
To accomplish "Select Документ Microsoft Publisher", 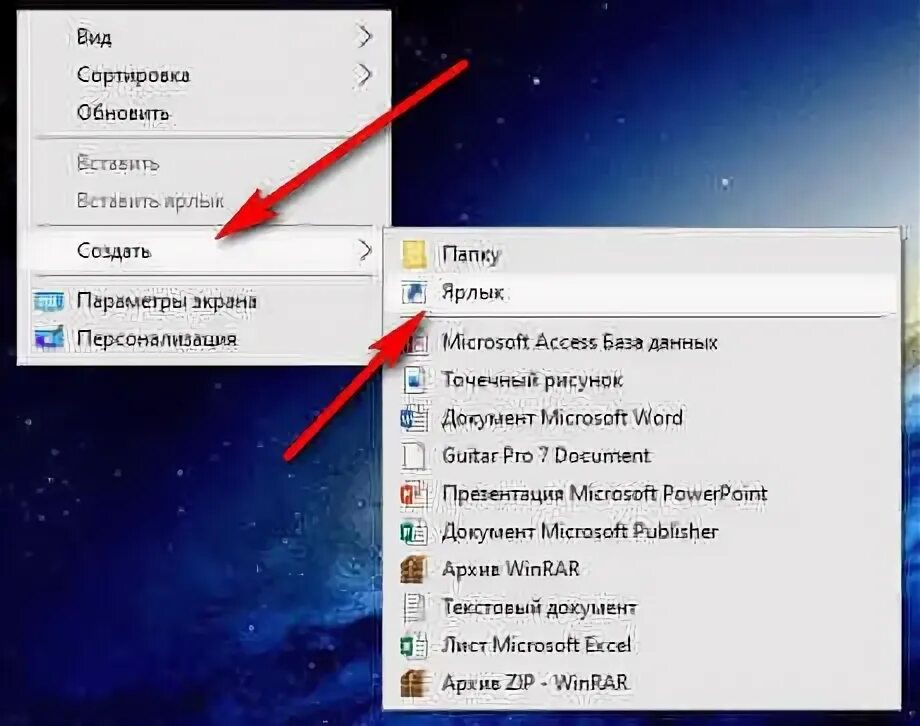I will click(642, 532).
